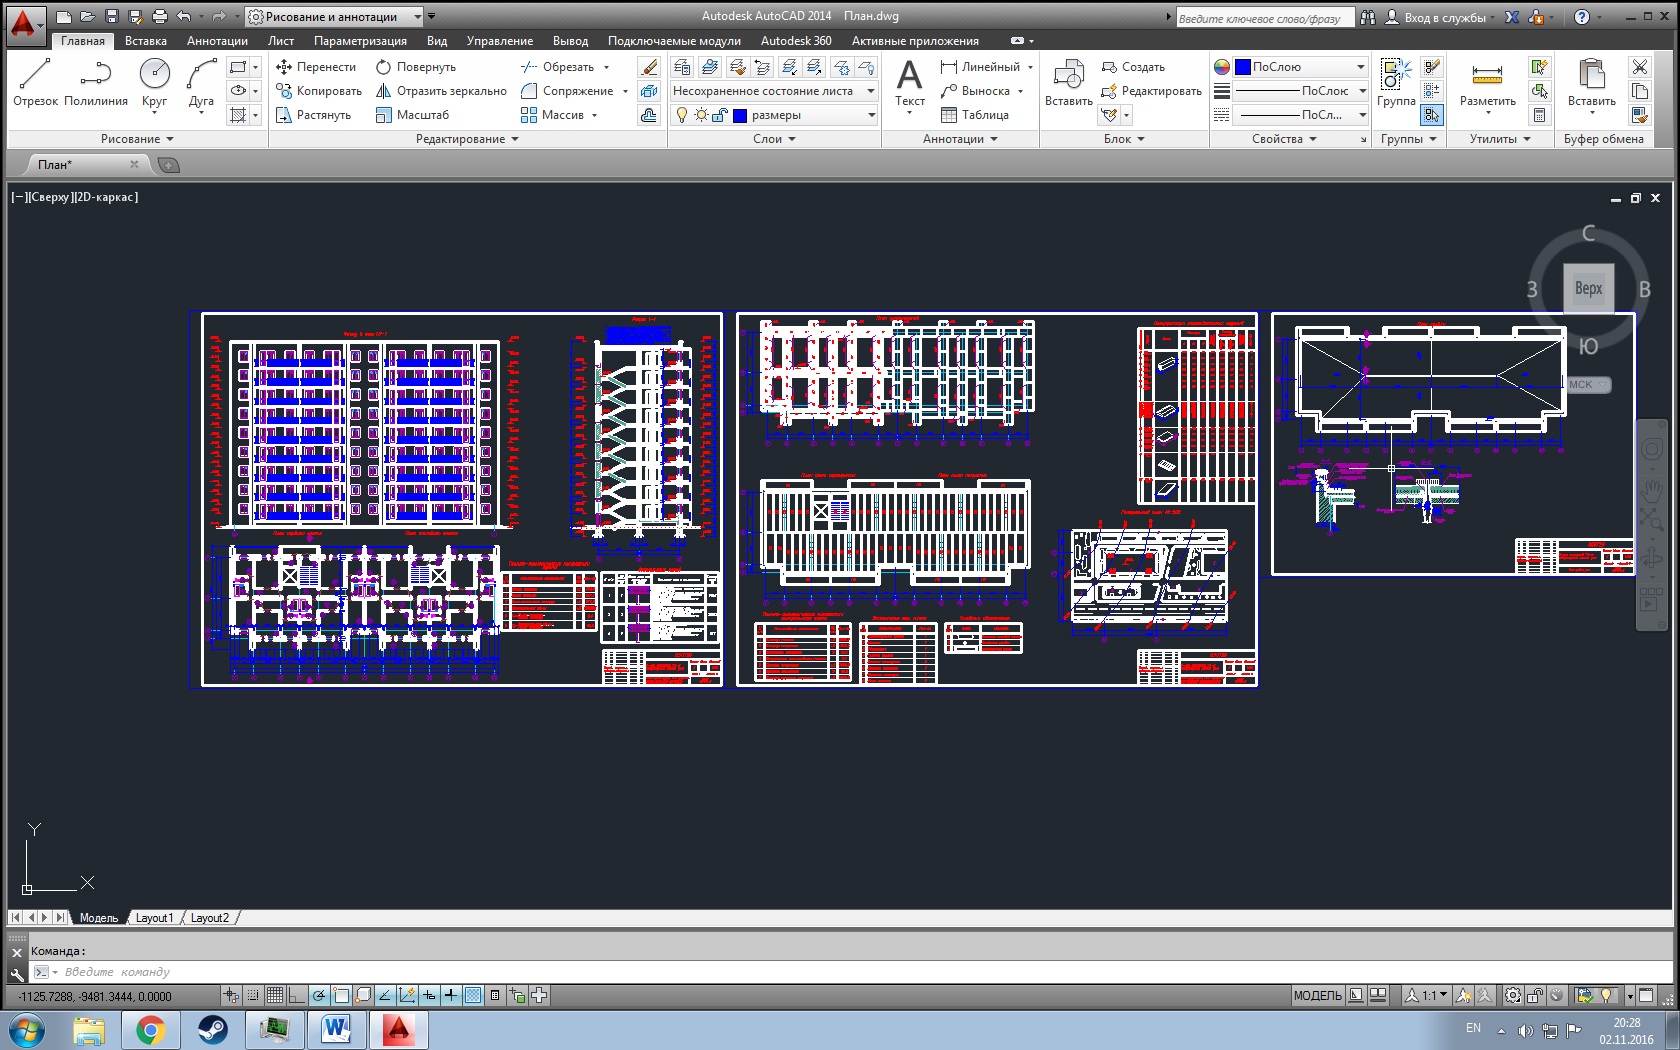Screen dimensions: 1680x1050
Task: Toggle ortho mode in status bar
Action: pyautogui.click(x=296, y=995)
